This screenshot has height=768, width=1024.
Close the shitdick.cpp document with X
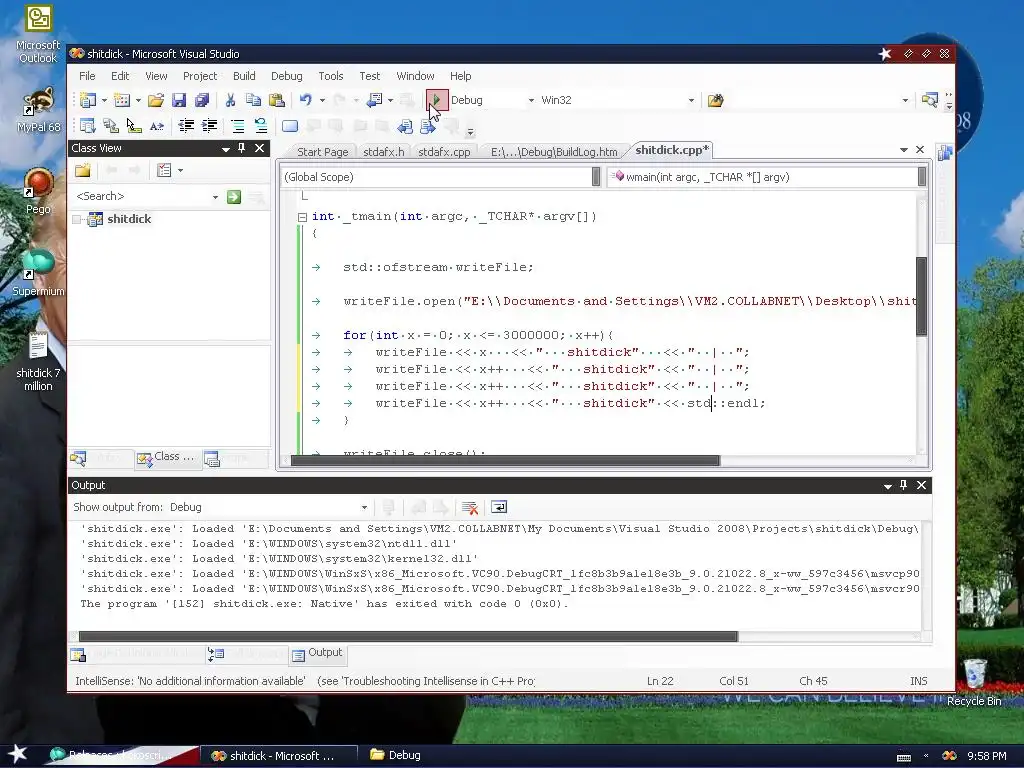click(x=920, y=150)
